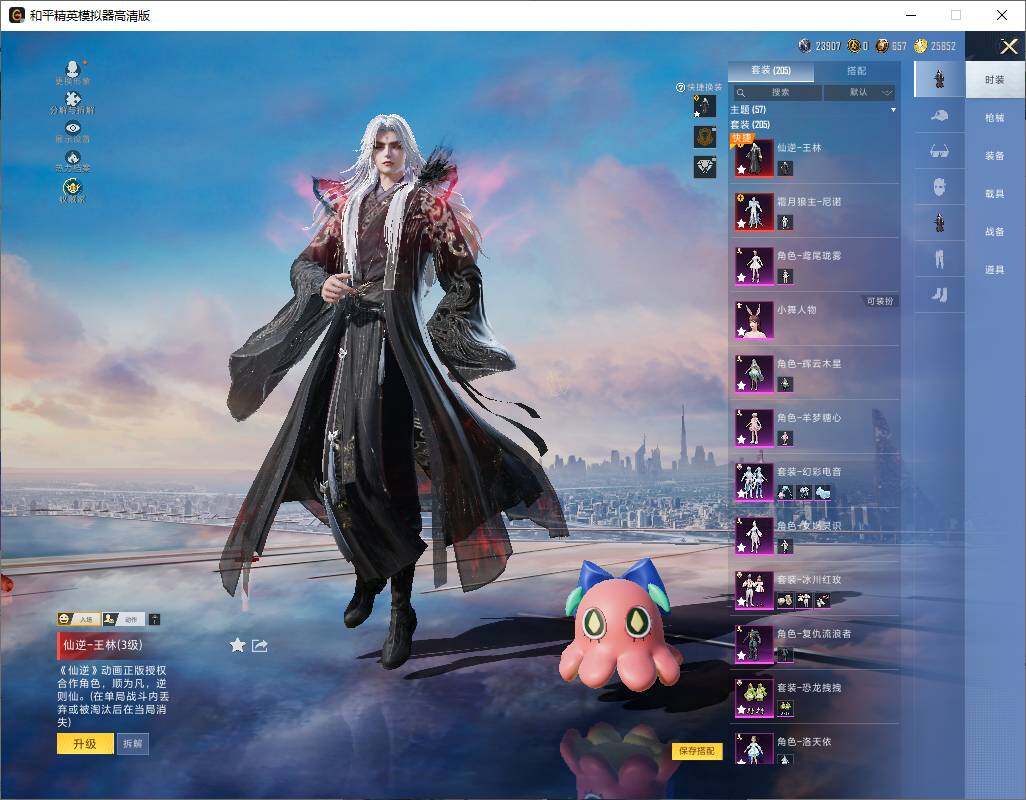The width and height of the screenshot is (1026, 800).
Task: Close the wardrobe with the X button
Action: coord(1008,46)
